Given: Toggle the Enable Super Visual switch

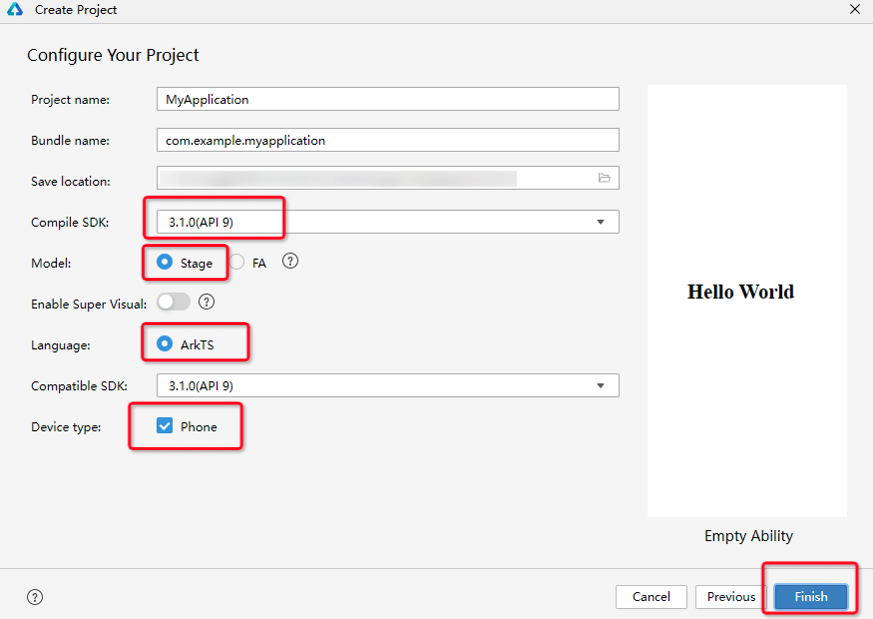Looking at the screenshot, I should (173, 302).
